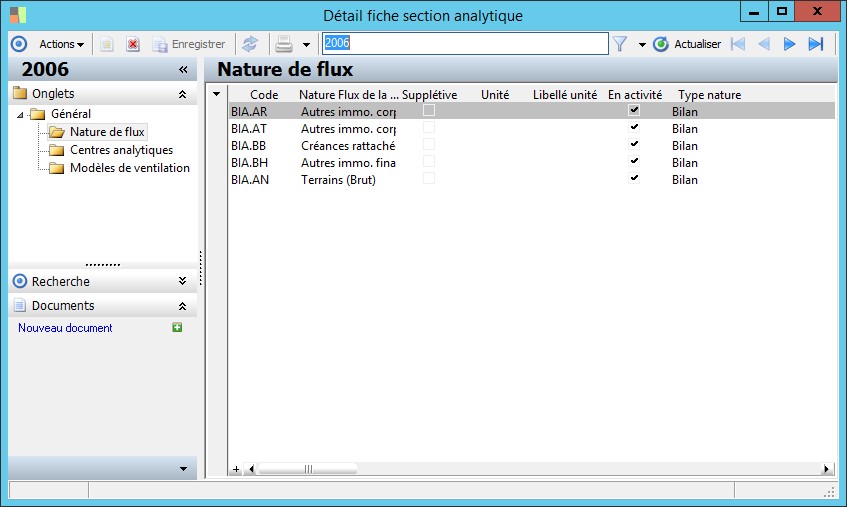
Task: Click the Autres immo. fina cell
Action: (348, 163)
